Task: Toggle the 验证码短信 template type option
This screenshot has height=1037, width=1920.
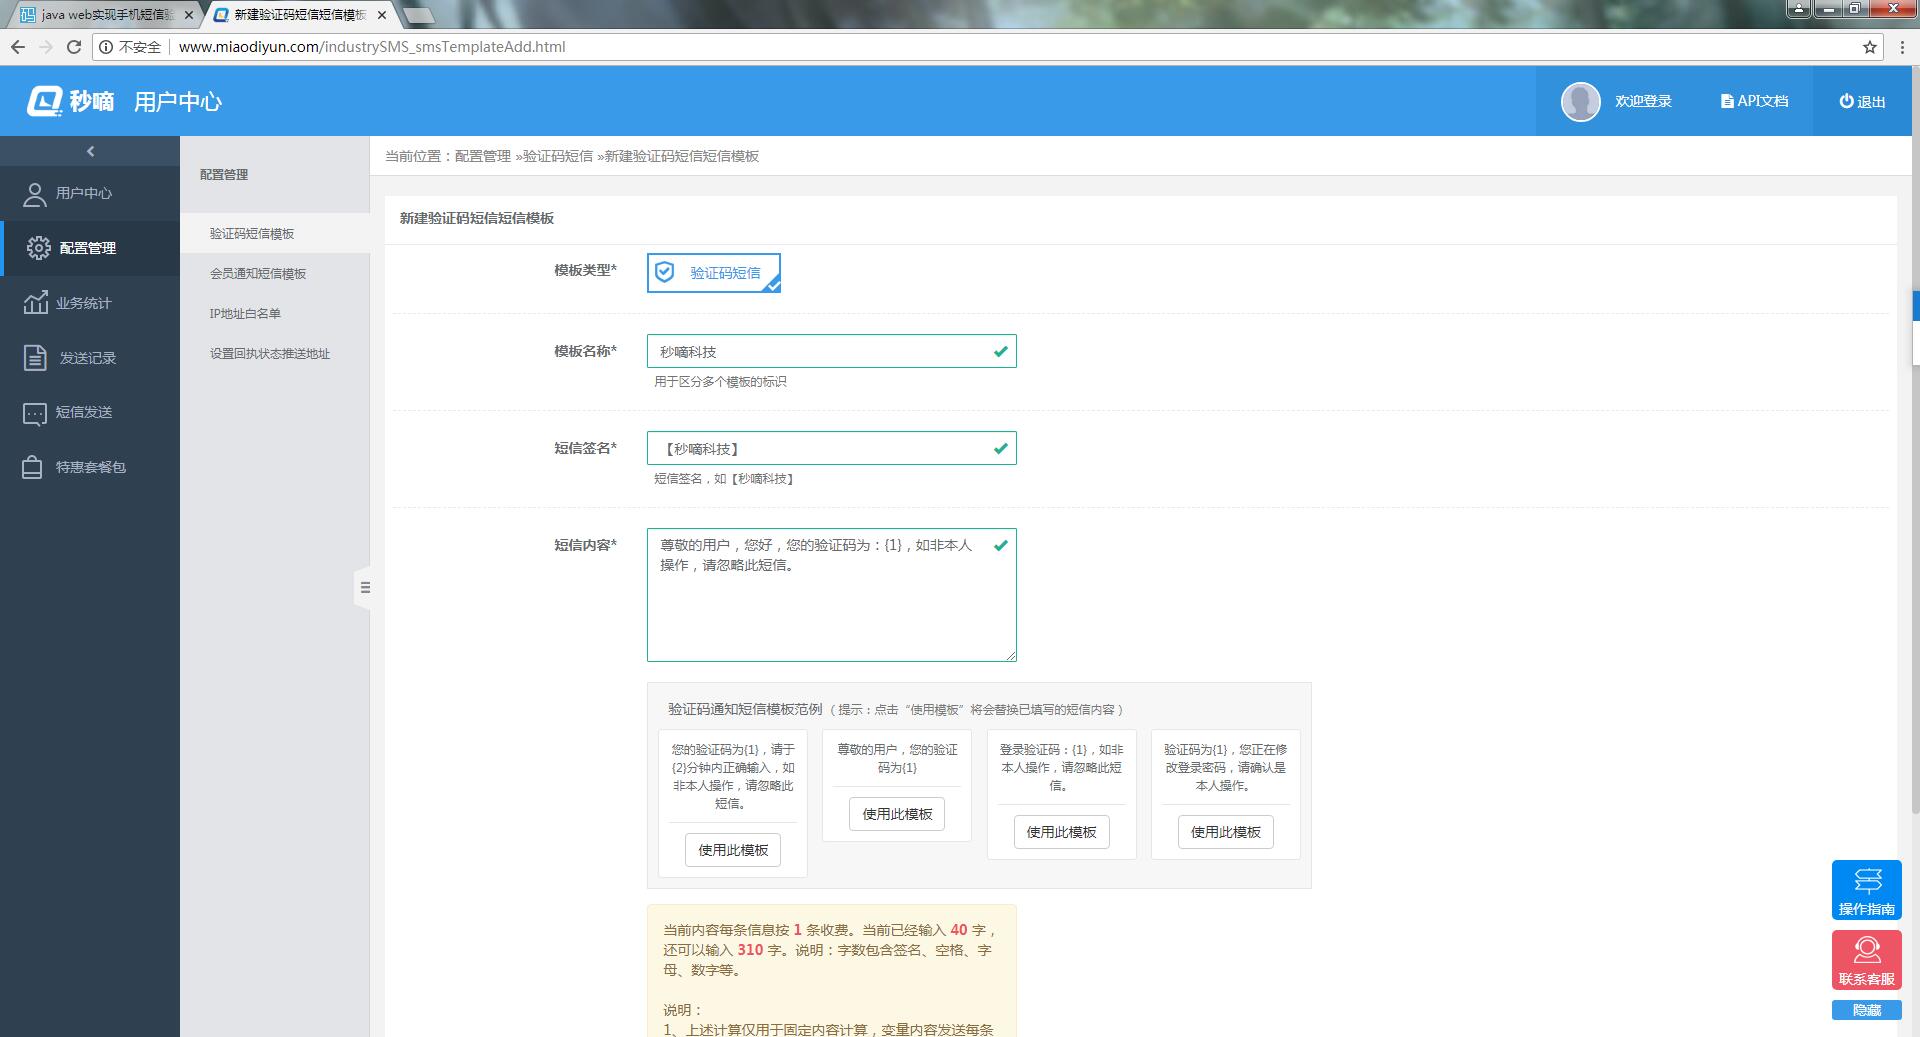Action: coord(713,273)
